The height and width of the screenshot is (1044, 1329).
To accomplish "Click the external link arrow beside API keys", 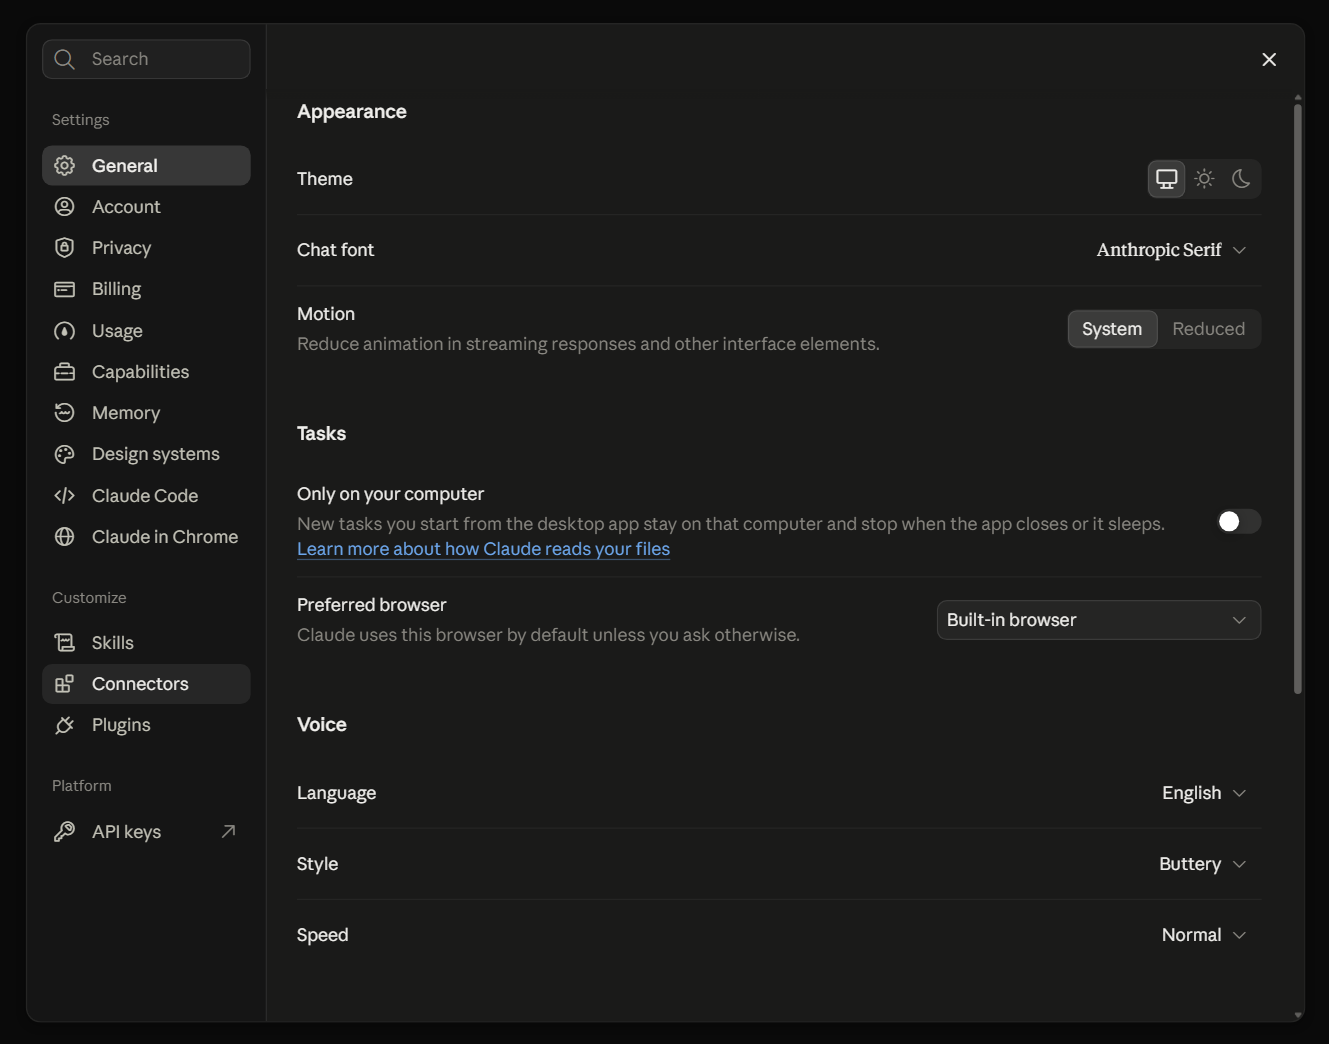I will click(228, 831).
